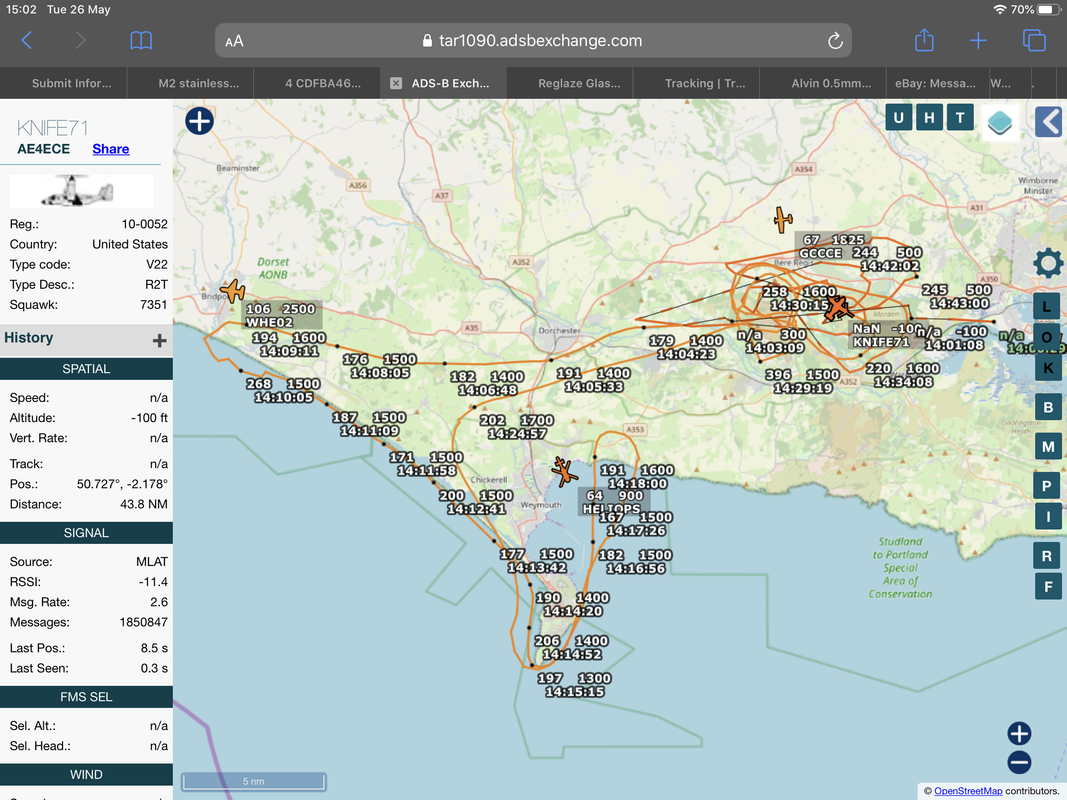
Task: Zoom out the map with minus button
Action: (1019, 762)
